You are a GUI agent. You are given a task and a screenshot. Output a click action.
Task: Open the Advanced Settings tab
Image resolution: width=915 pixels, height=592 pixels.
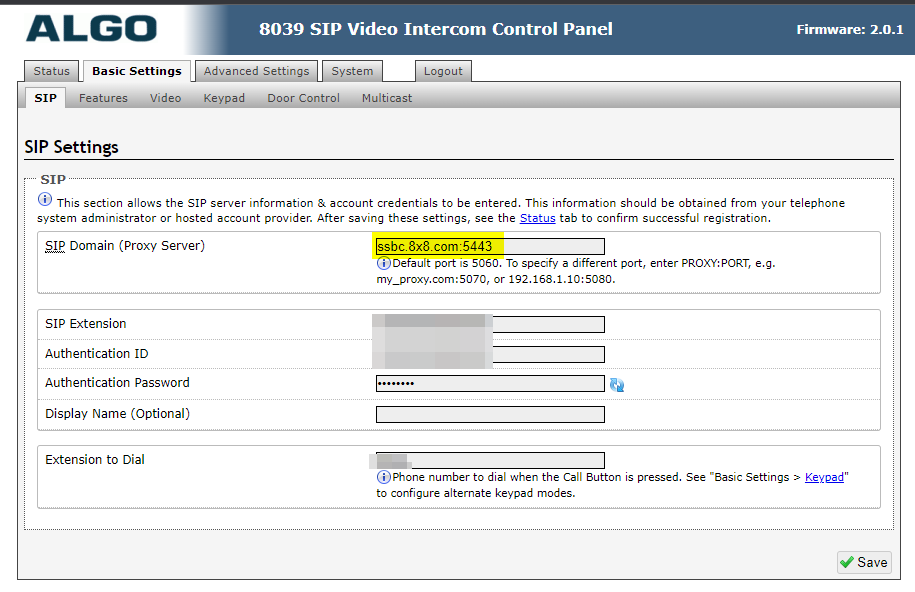tap(256, 71)
